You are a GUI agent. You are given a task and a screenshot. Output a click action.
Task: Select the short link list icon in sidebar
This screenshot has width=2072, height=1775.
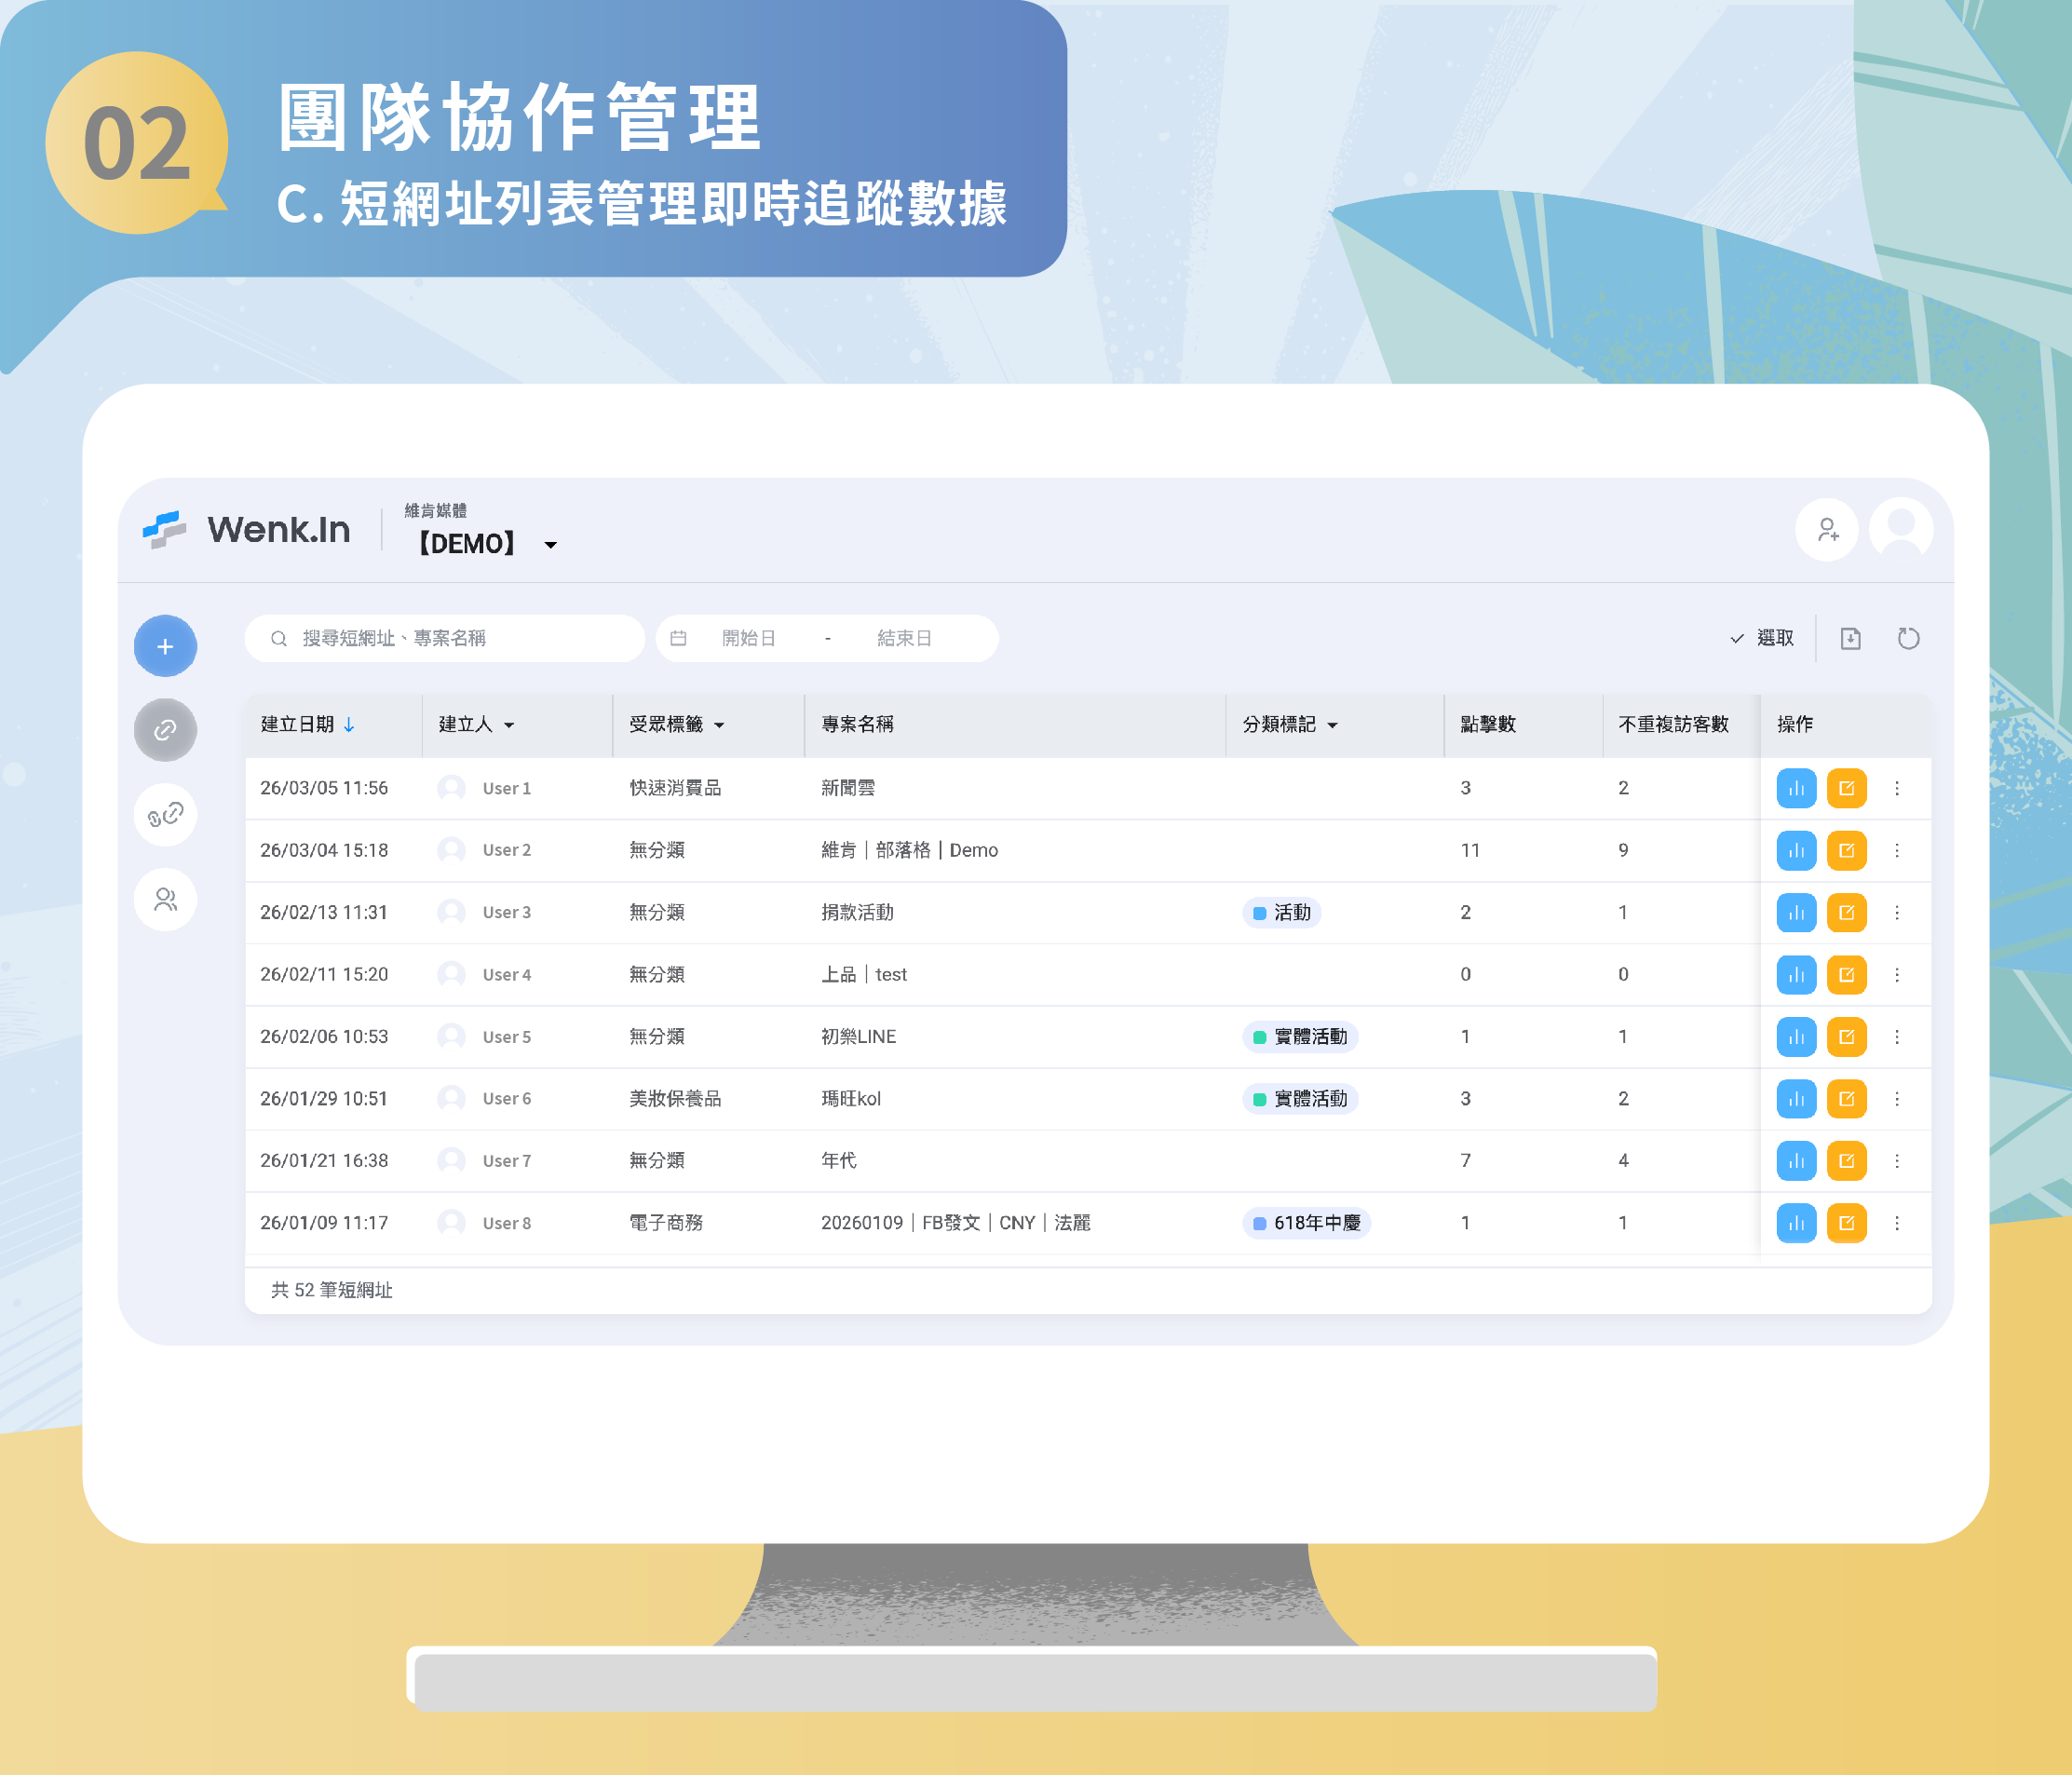click(x=165, y=729)
